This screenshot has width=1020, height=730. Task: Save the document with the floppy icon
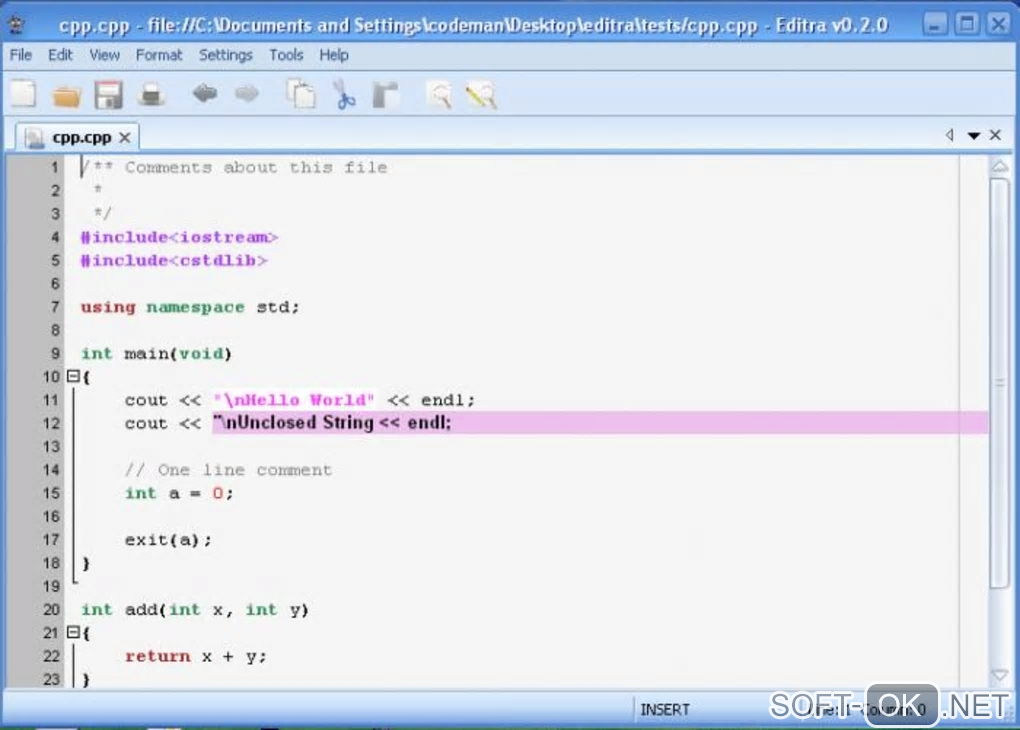109,95
